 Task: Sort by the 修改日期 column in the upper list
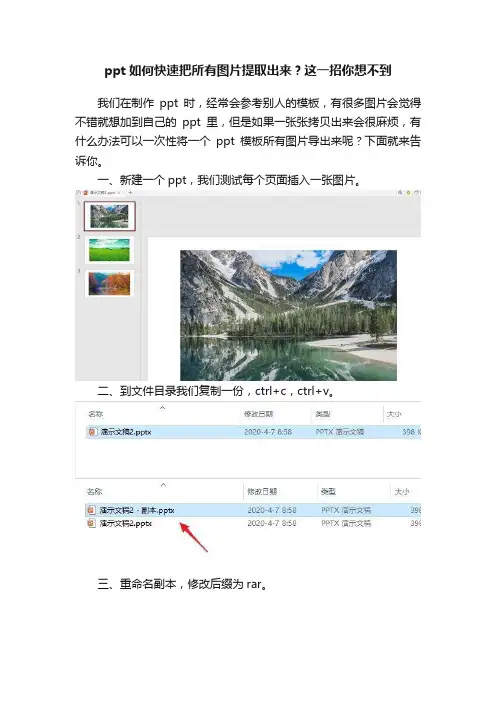(258, 414)
